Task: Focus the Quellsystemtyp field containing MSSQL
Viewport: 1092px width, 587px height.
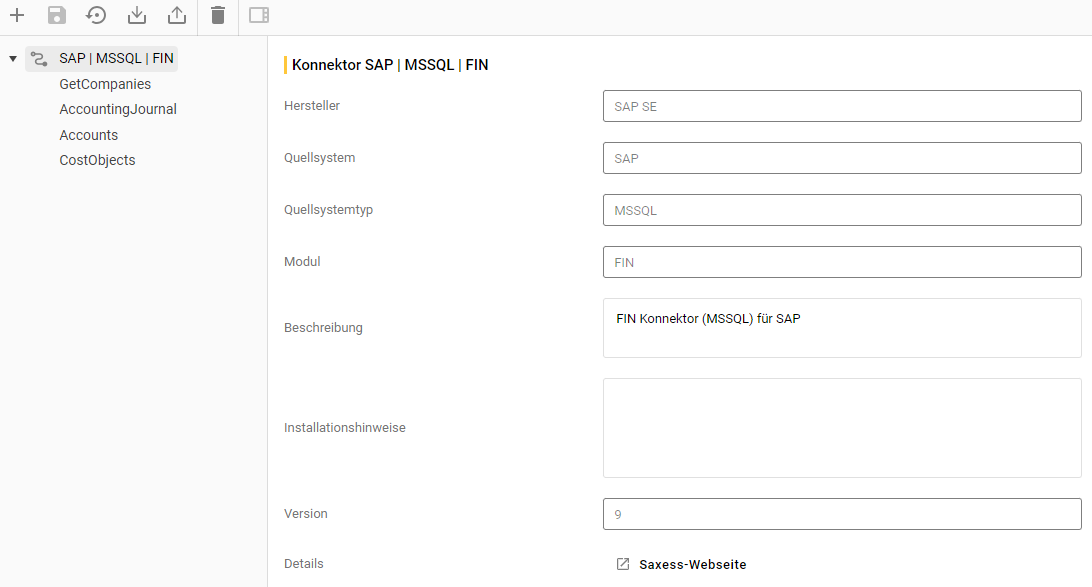Action: click(x=841, y=210)
